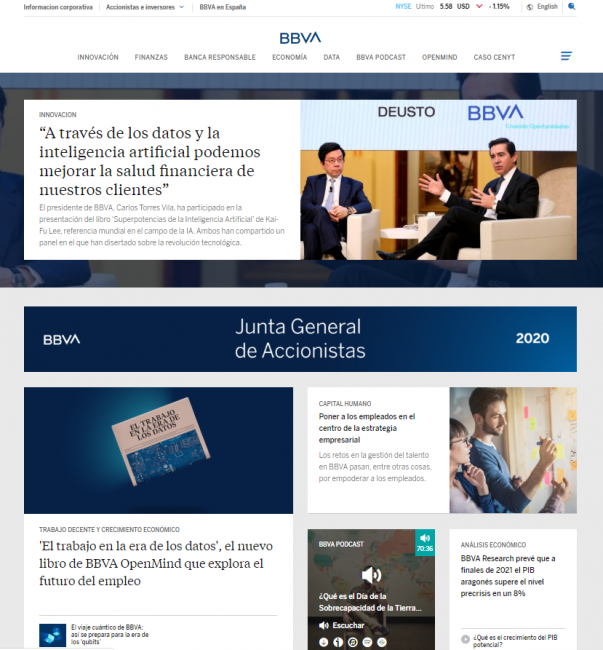Open BBVA en España link
This screenshot has width=603, height=650.
coord(222,6)
